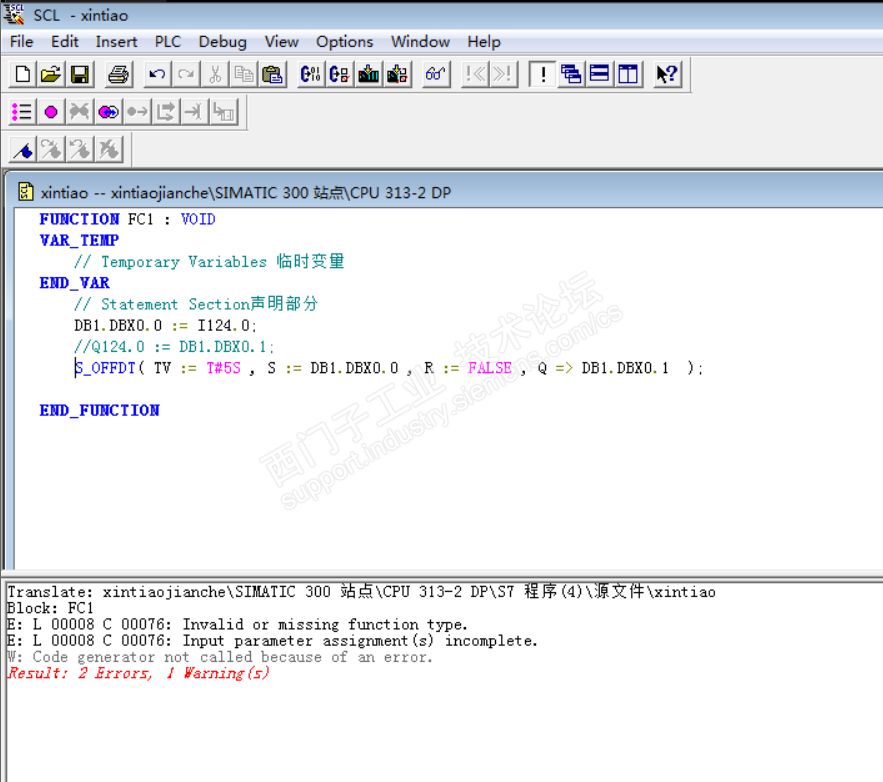Select error 'Invalid or missing function type.'
883x782 pixels.
click(x=237, y=624)
